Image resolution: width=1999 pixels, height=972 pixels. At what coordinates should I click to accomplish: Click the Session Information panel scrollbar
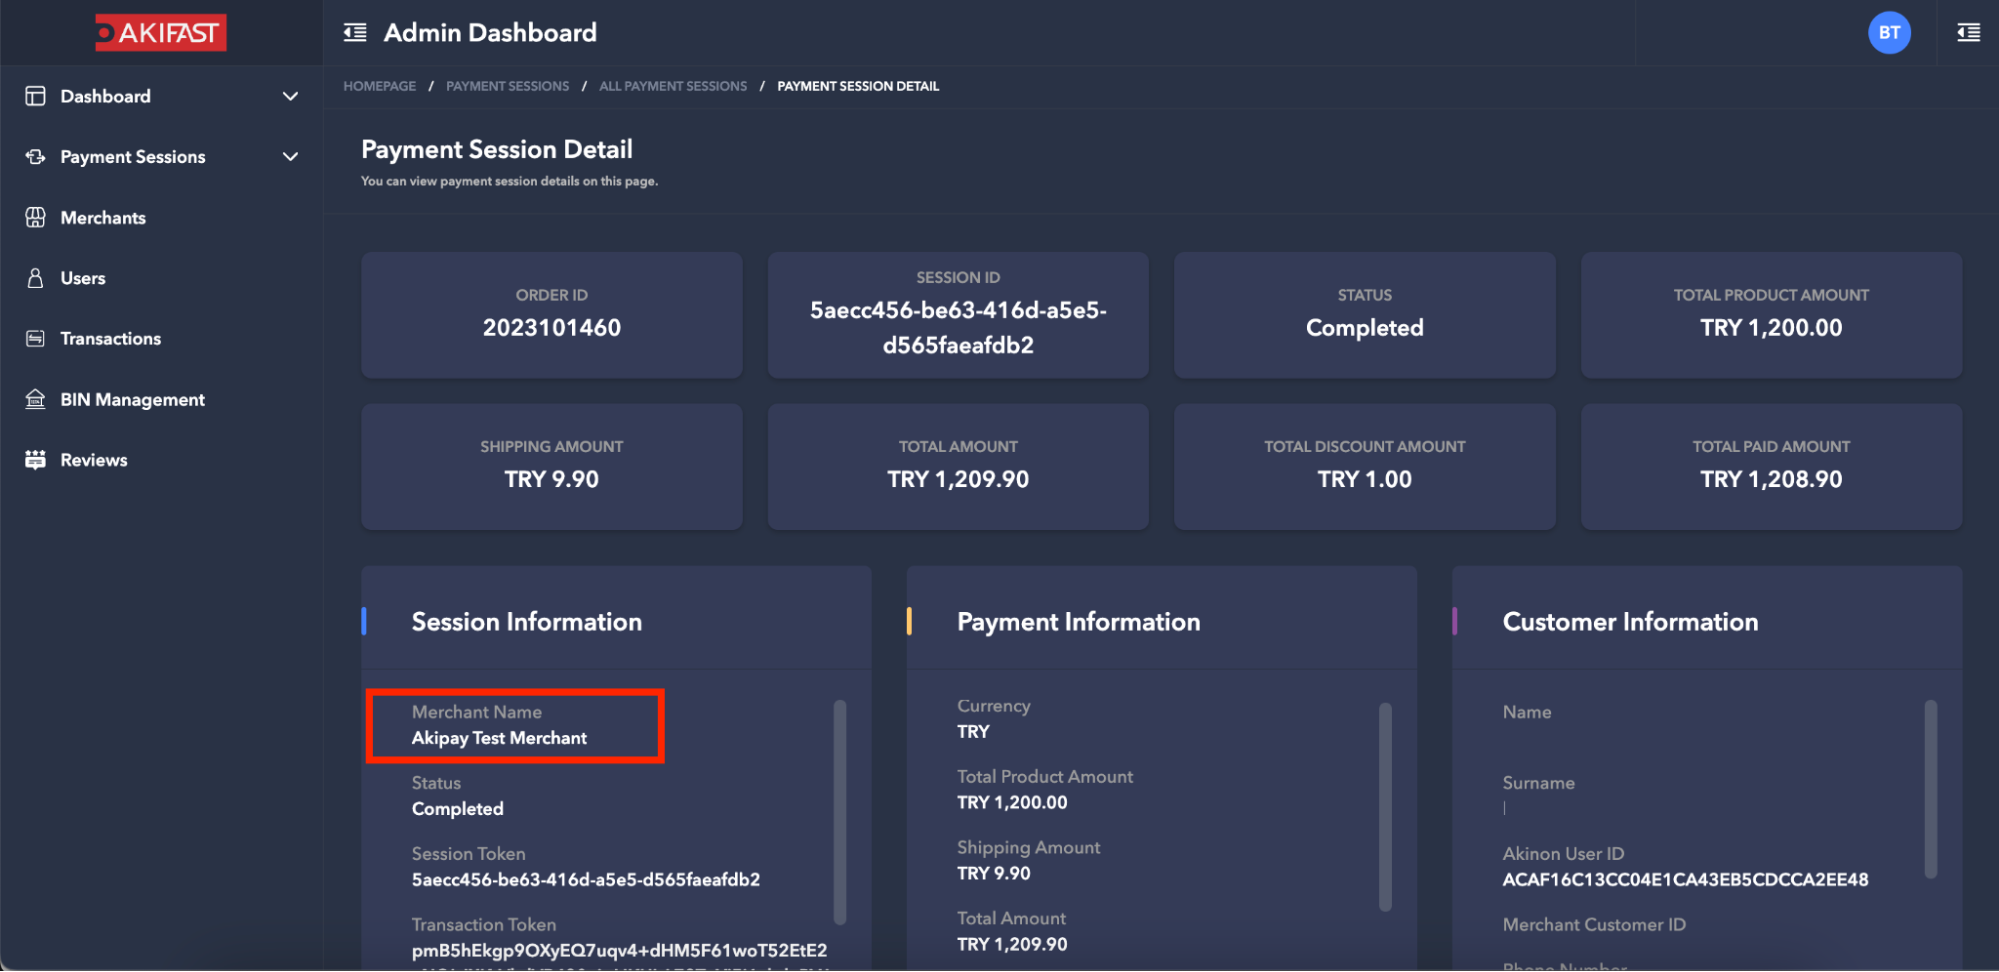pos(840,810)
